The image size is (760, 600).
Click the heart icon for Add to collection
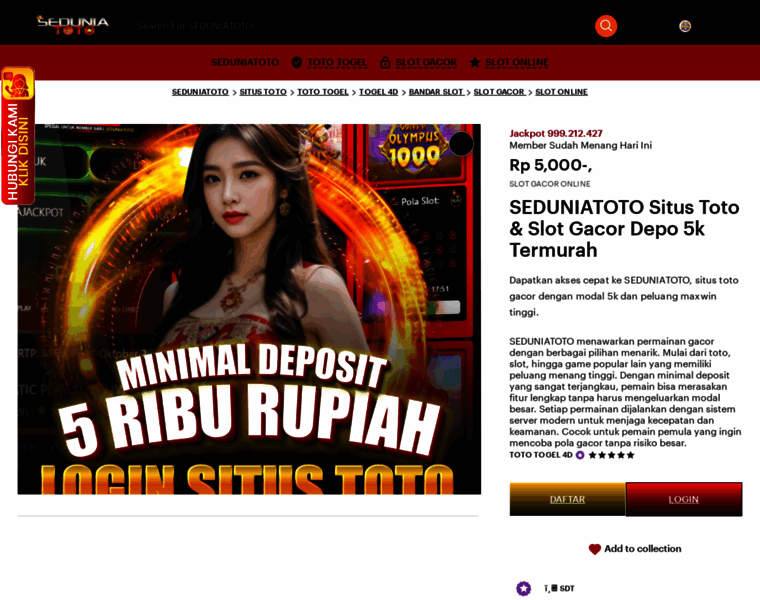coord(595,549)
